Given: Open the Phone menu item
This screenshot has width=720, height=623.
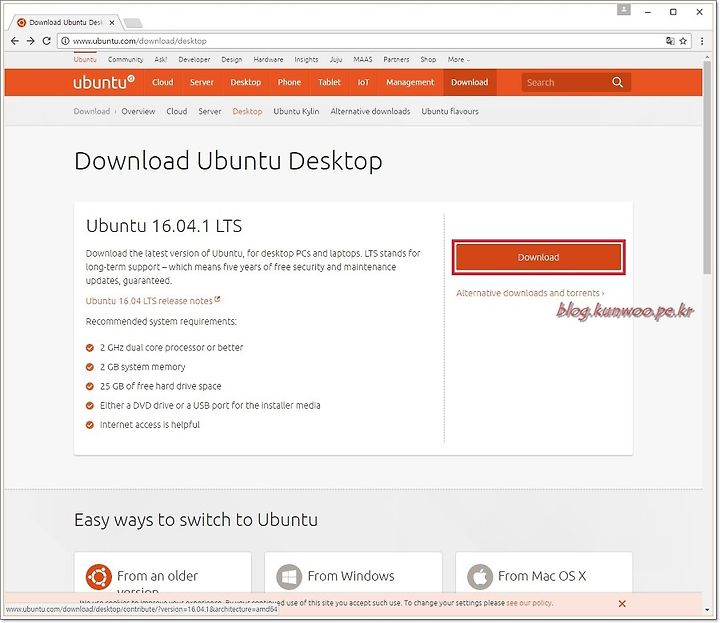Looking at the screenshot, I should (289, 82).
